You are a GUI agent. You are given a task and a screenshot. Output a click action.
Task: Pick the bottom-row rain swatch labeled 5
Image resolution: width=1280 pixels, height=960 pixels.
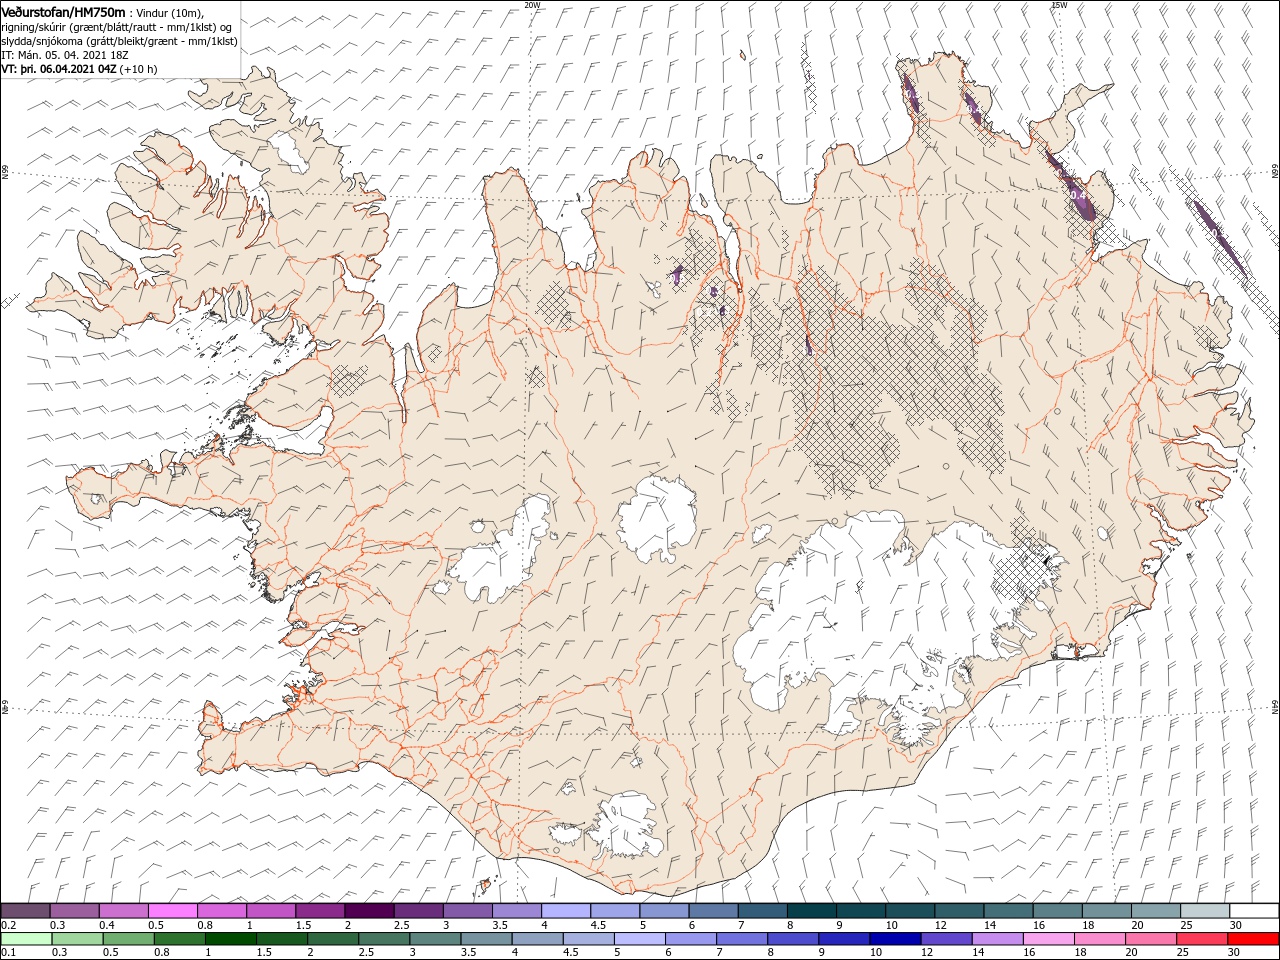(x=638, y=939)
